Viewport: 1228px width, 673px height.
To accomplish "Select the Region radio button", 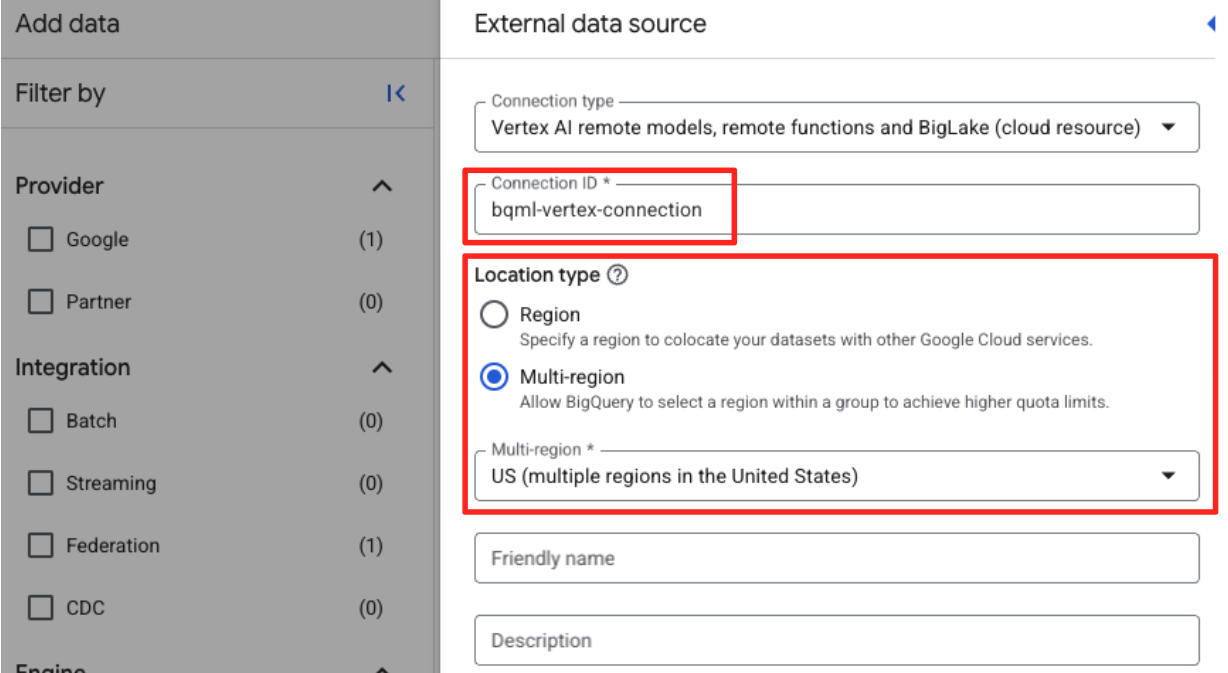I will click(494, 315).
